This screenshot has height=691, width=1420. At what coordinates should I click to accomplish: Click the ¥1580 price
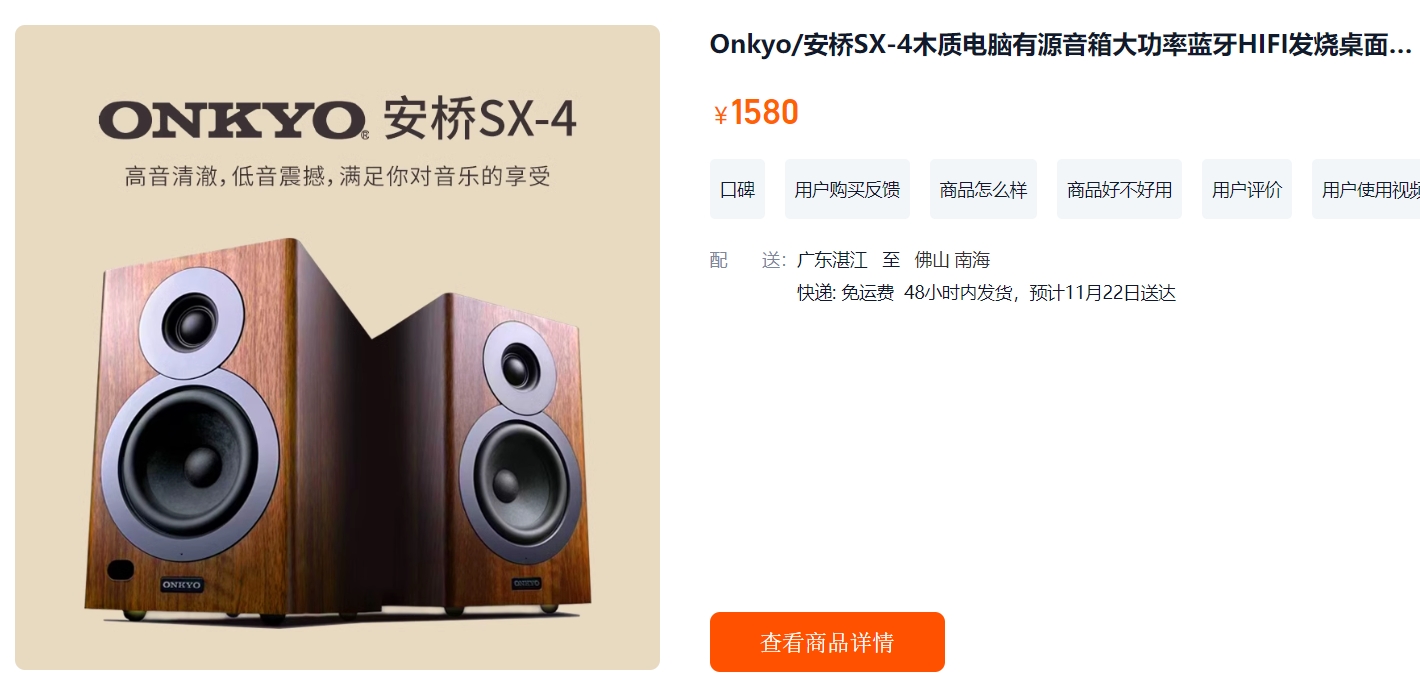click(x=756, y=113)
